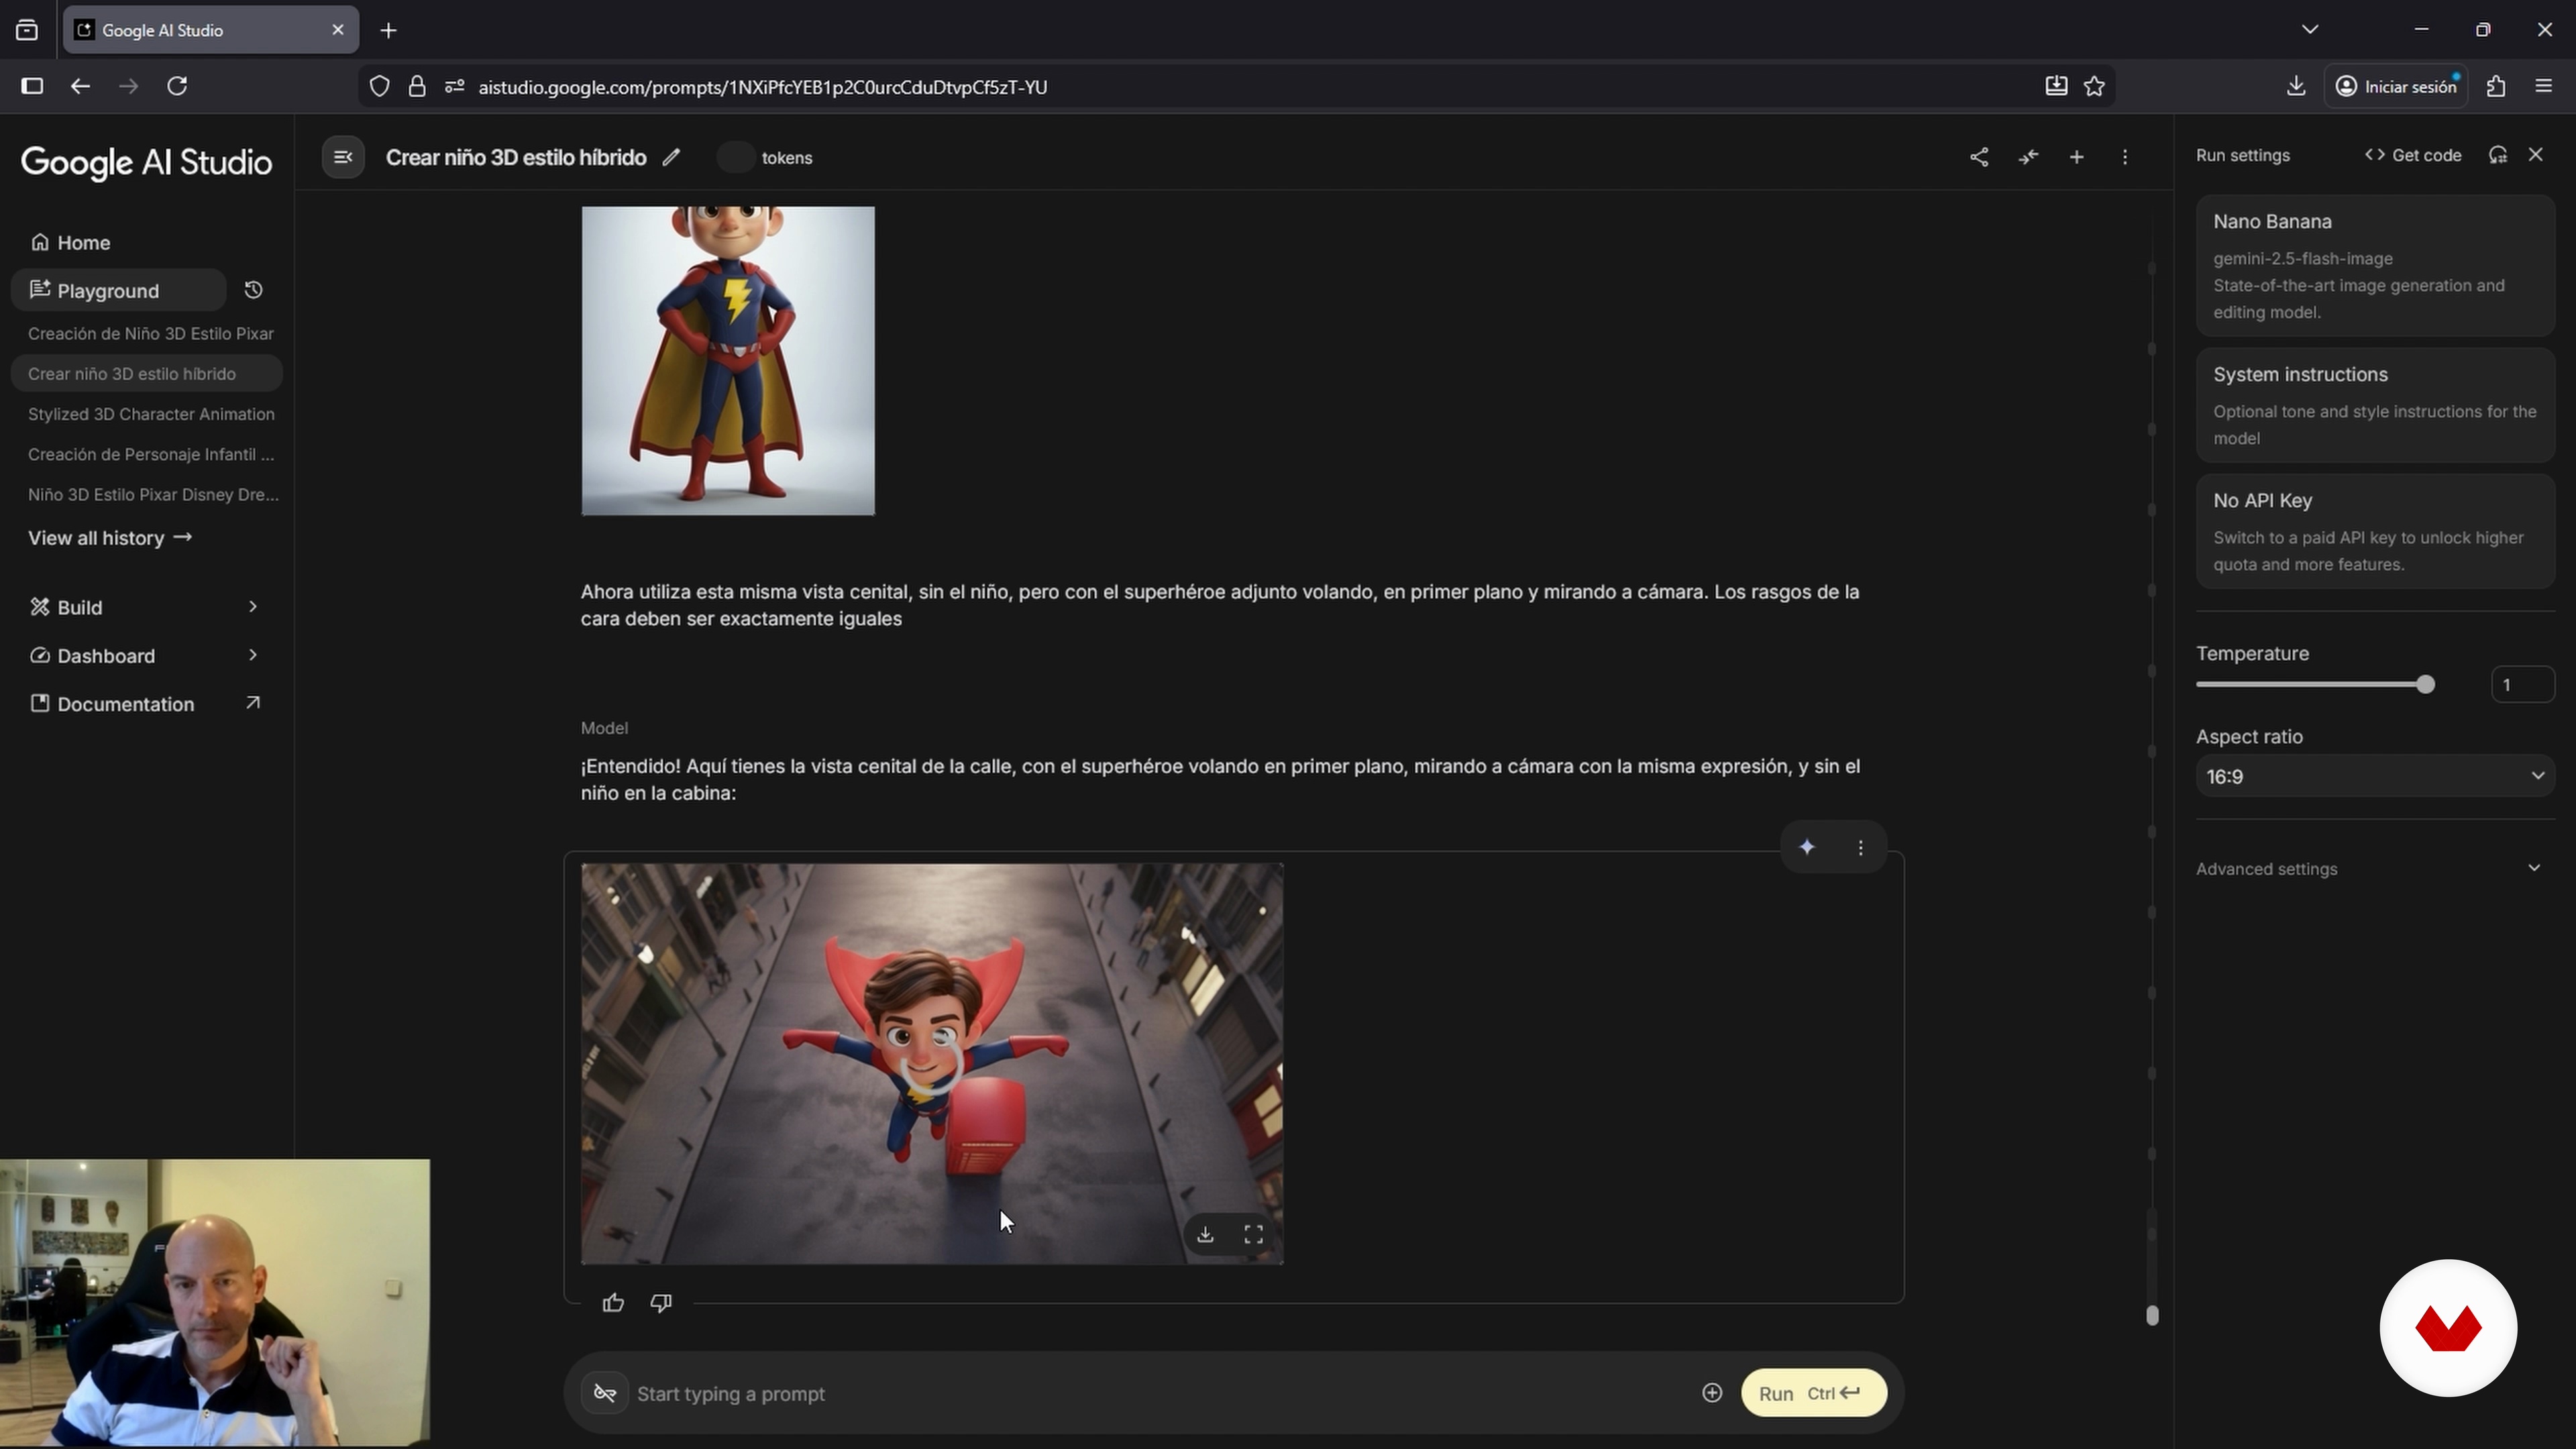Viewport: 2576px width, 1449px height.
Task: Download the generated flying superhero image
Action: pos(1205,1234)
